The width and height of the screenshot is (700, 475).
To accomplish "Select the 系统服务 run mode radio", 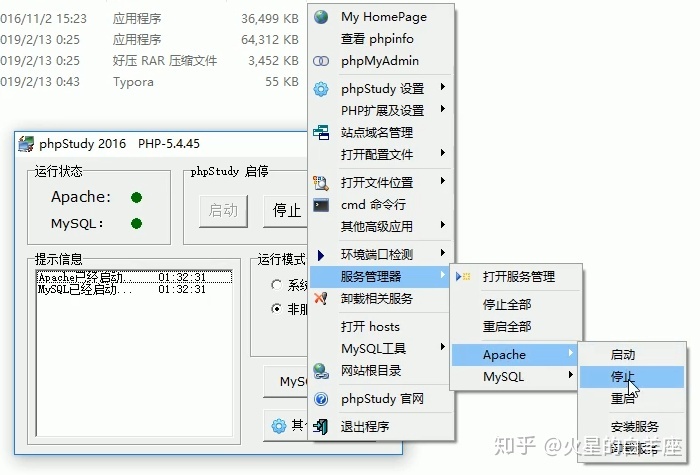I will (277, 284).
